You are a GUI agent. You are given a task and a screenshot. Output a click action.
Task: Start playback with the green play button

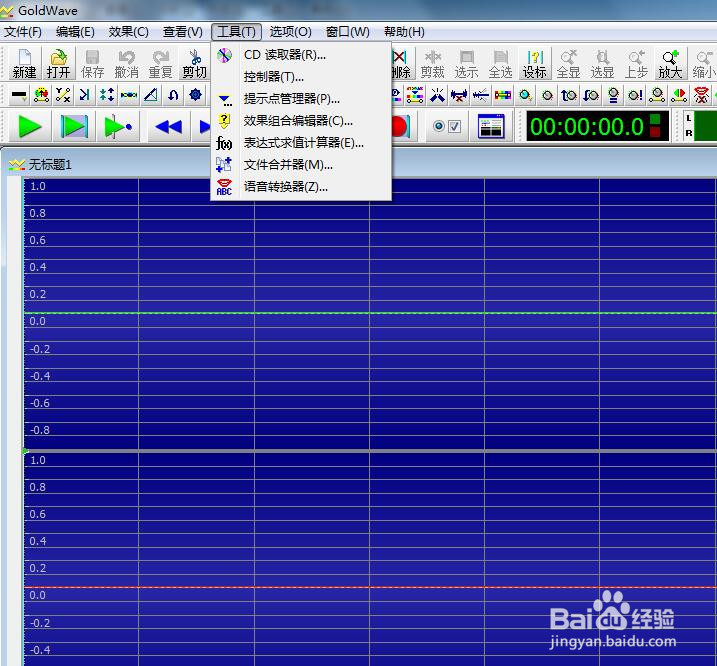29,126
